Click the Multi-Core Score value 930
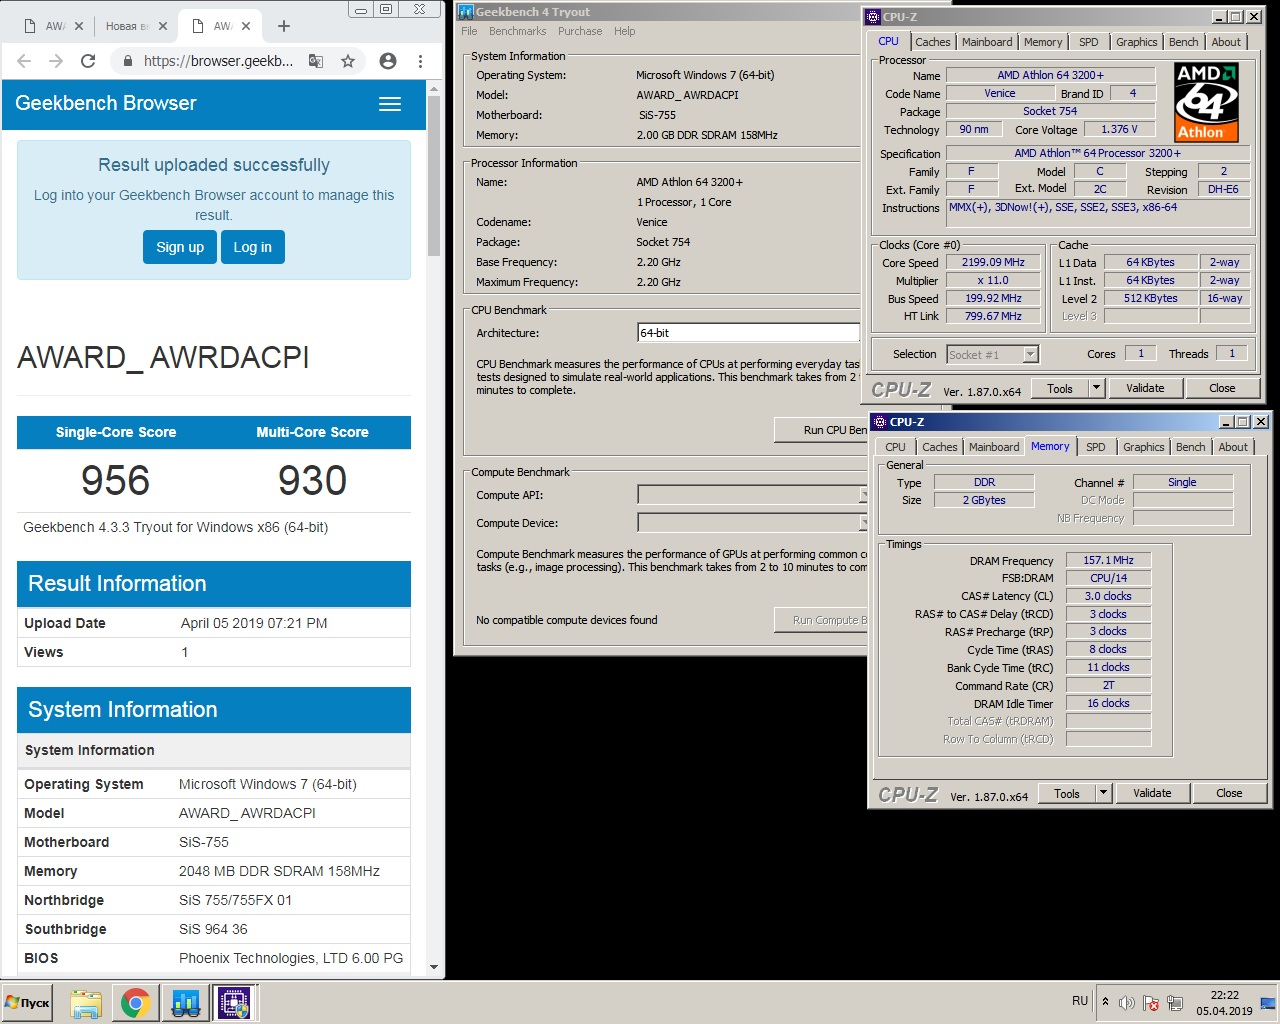This screenshot has width=1280, height=1024. pyautogui.click(x=312, y=481)
